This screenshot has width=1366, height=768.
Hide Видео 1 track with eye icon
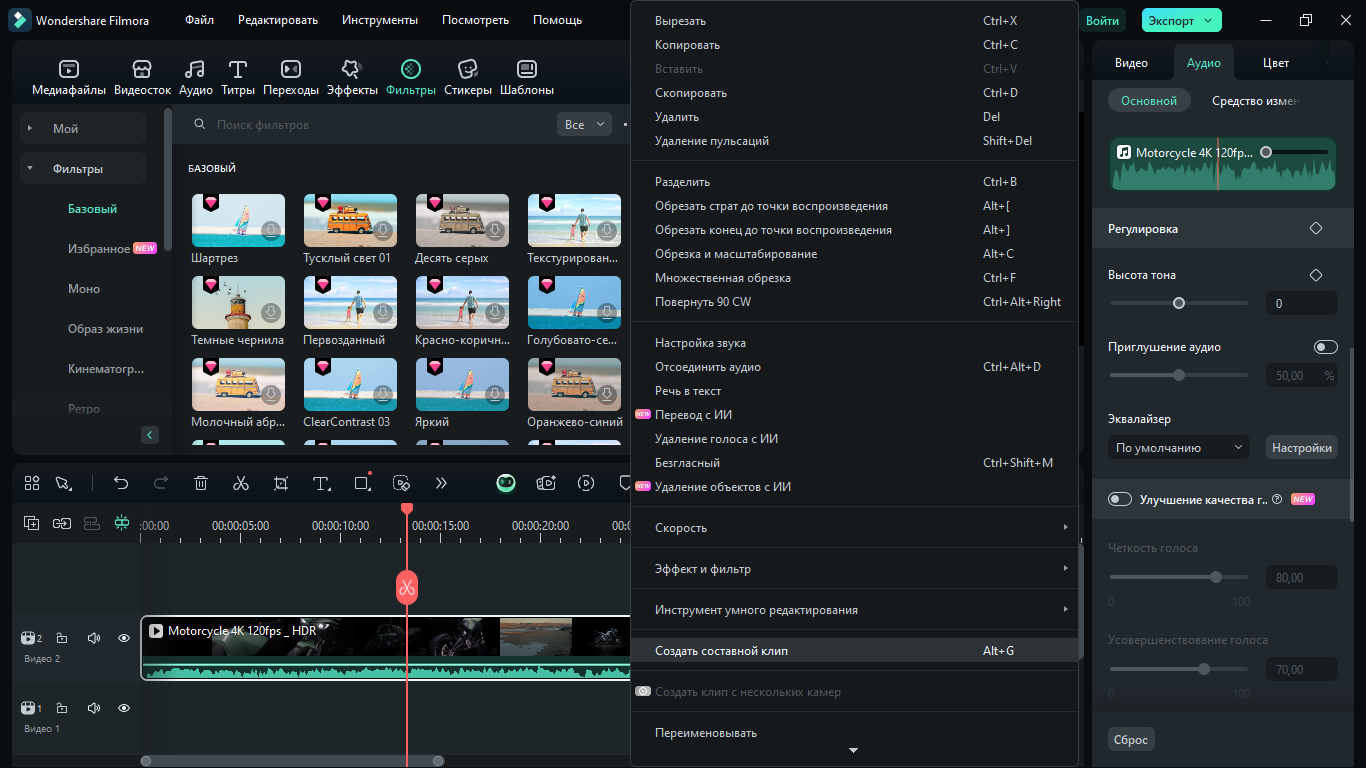click(124, 708)
